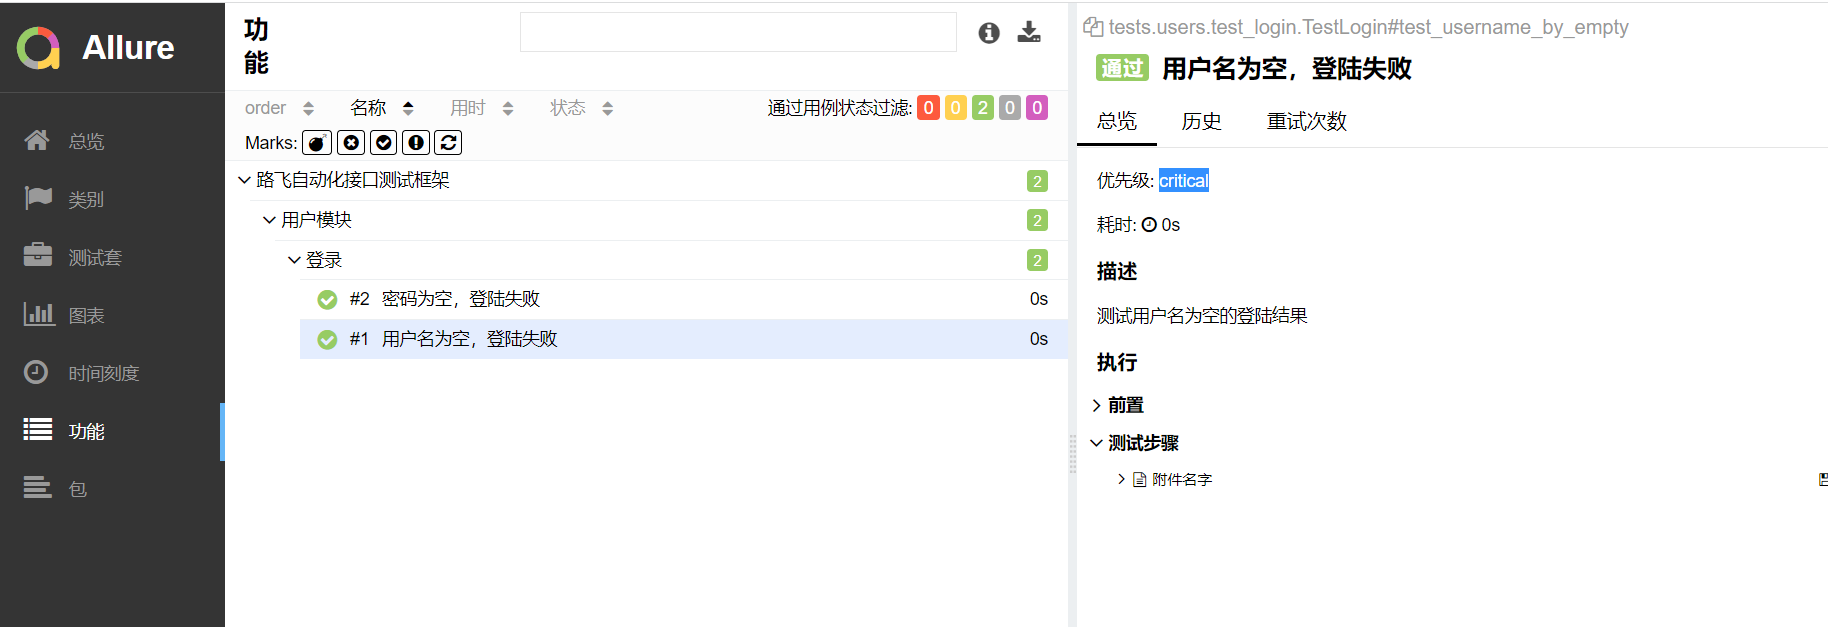Toggle the gray skipped status filter
This screenshot has height=627, width=1828.
click(x=1010, y=107)
